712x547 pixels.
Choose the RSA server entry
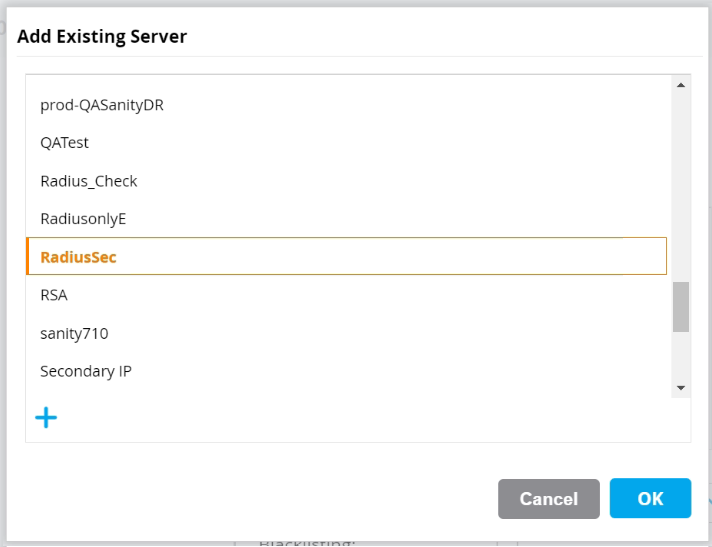[54, 295]
